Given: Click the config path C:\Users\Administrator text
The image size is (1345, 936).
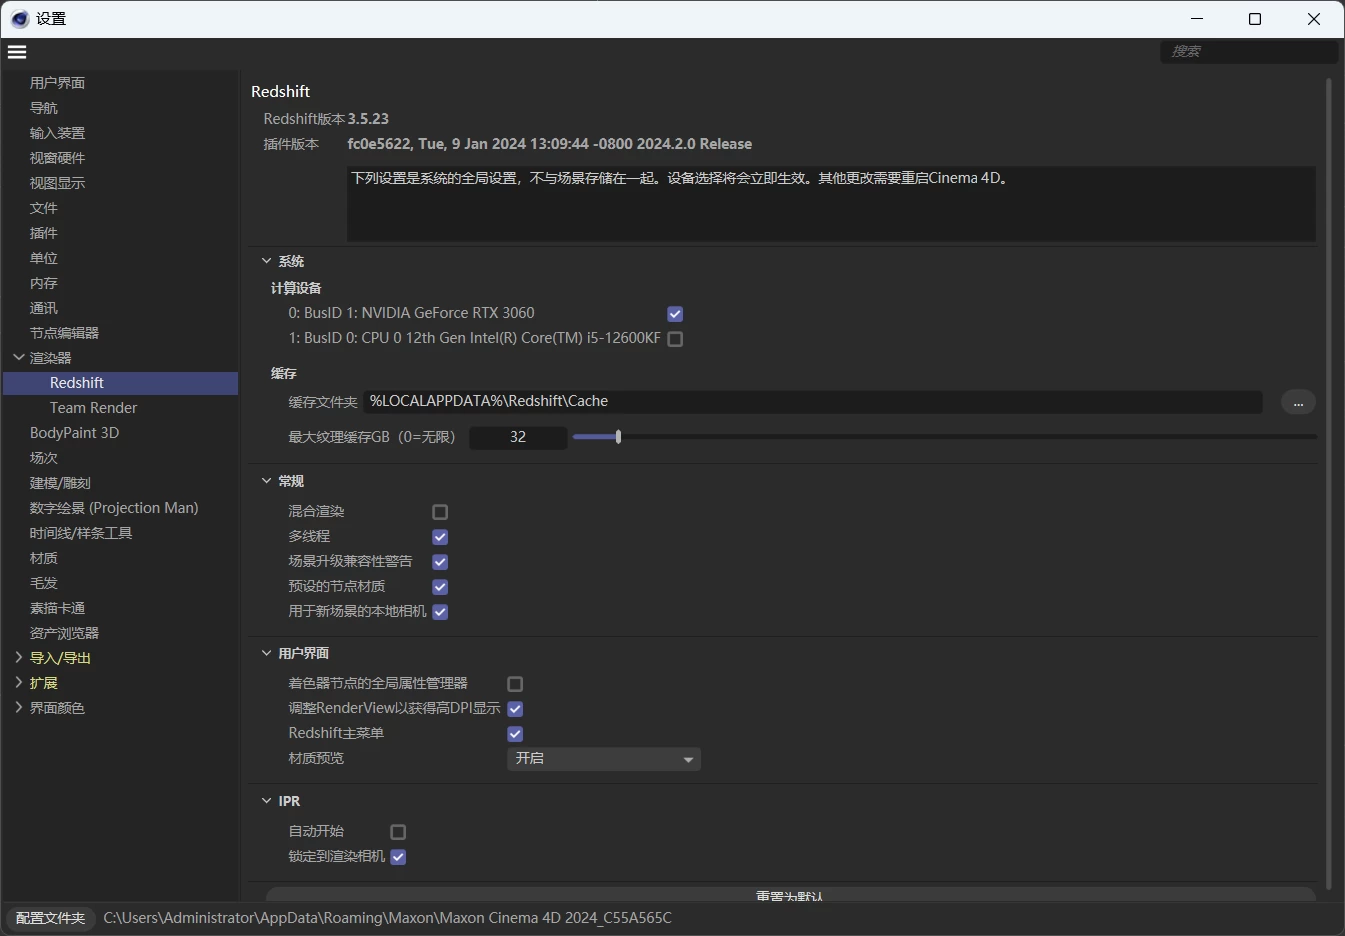Looking at the screenshot, I should tap(387, 918).
